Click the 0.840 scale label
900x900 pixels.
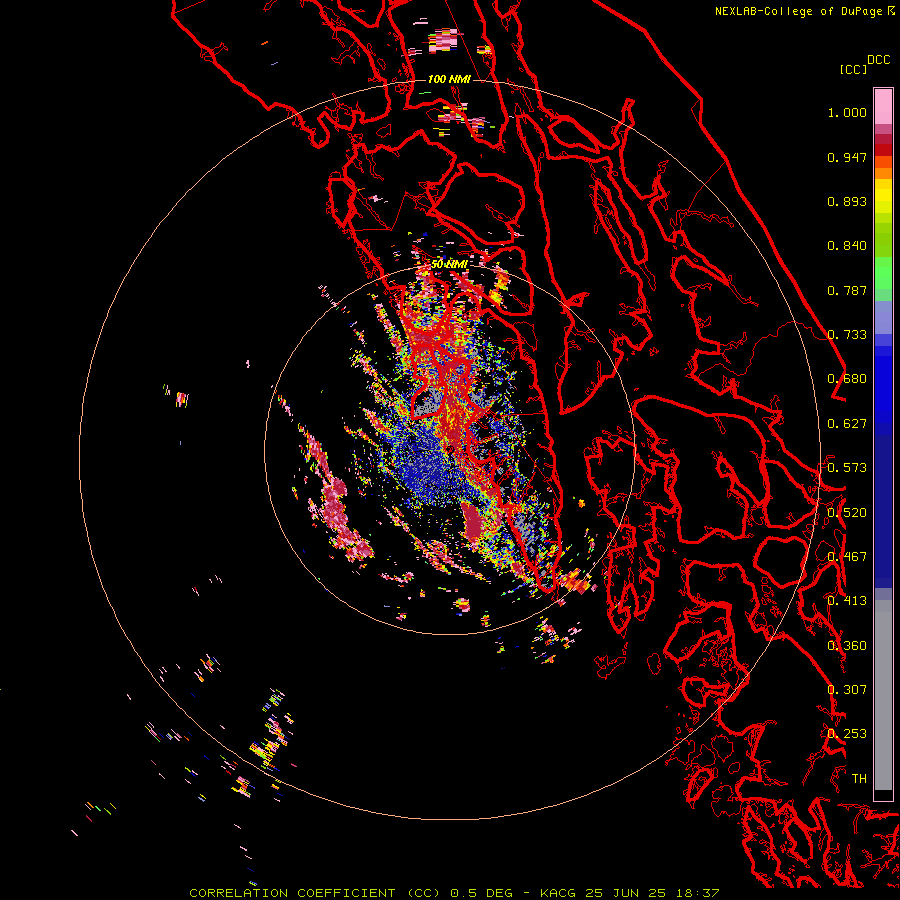click(847, 246)
